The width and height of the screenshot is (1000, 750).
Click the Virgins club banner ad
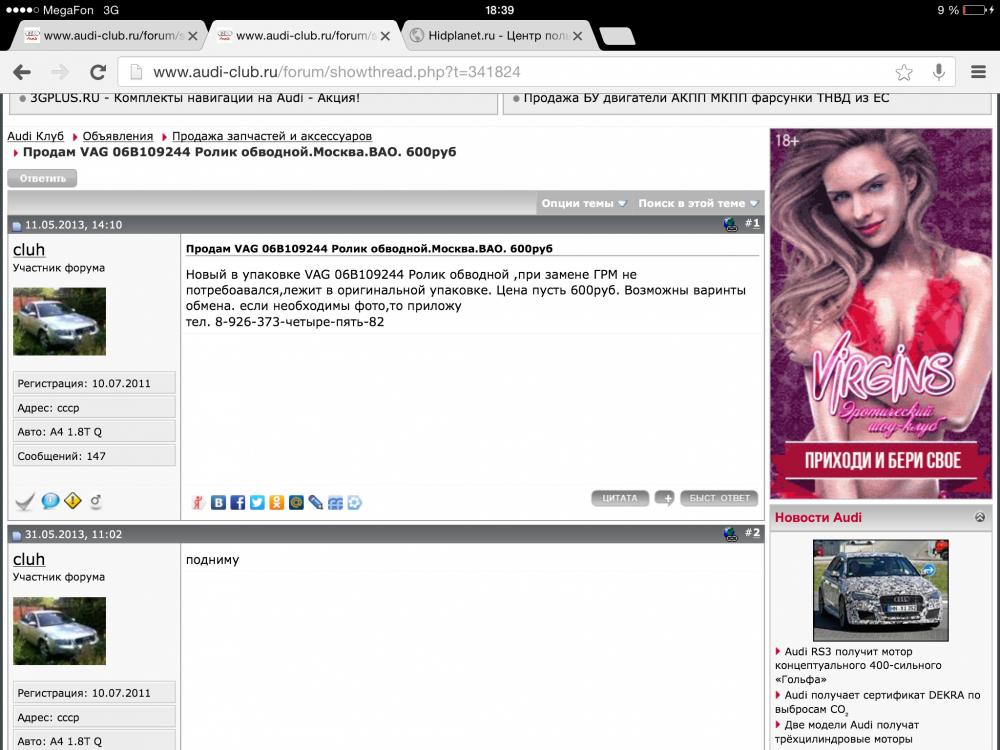pyautogui.click(x=881, y=314)
